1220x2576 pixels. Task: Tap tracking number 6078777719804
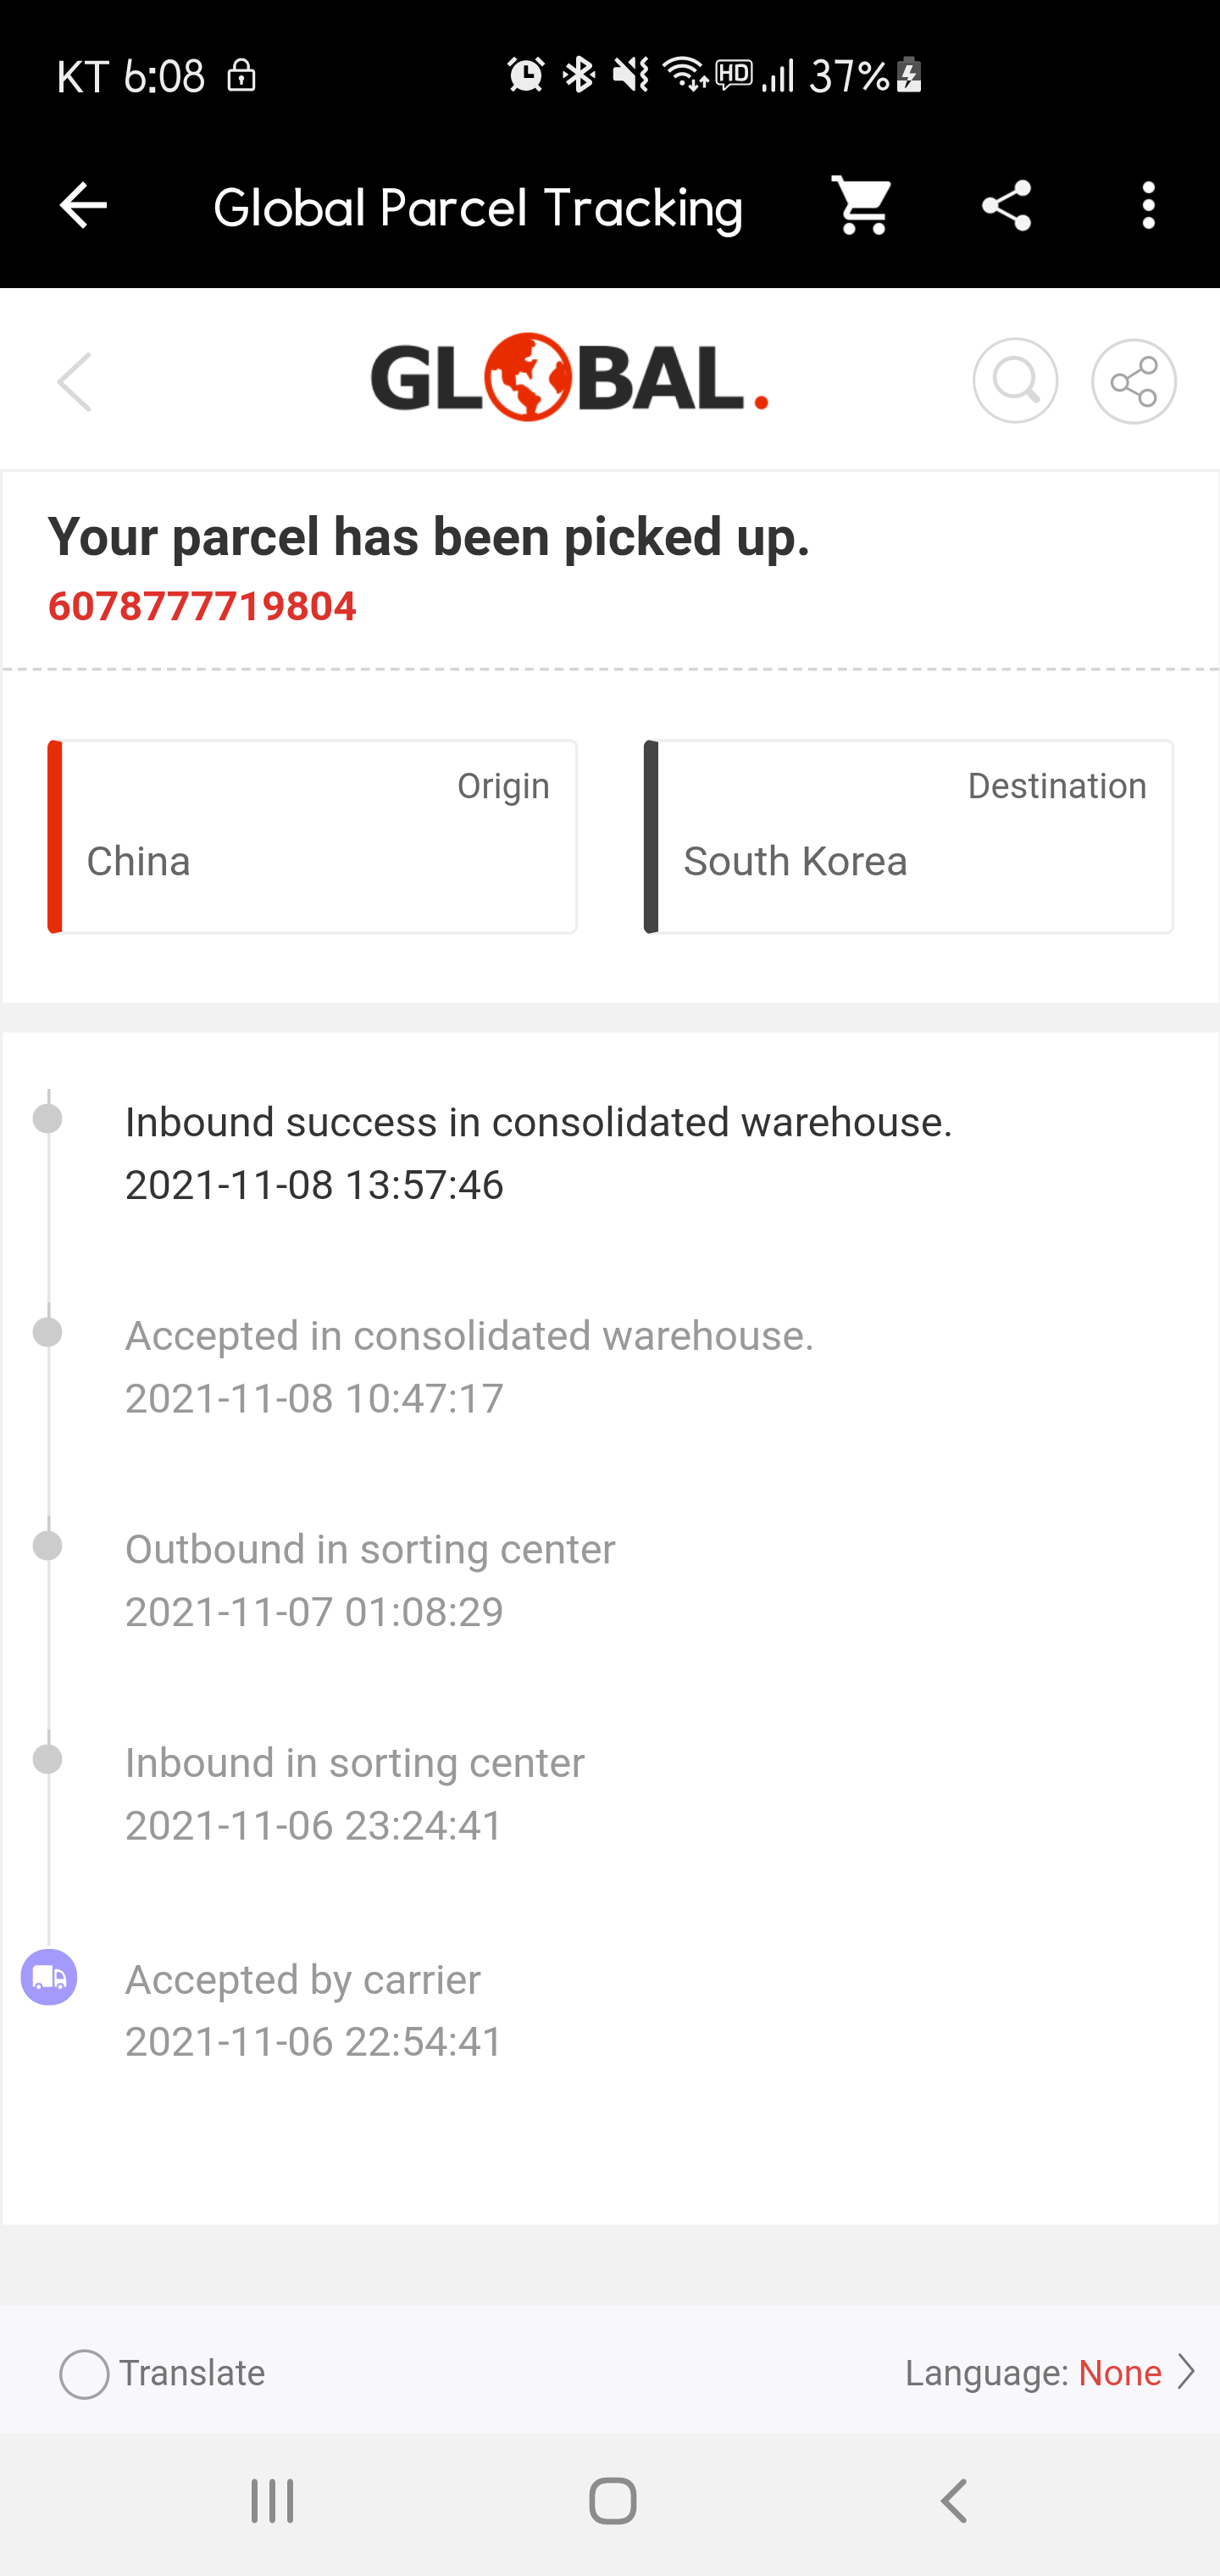[x=202, y=606]
